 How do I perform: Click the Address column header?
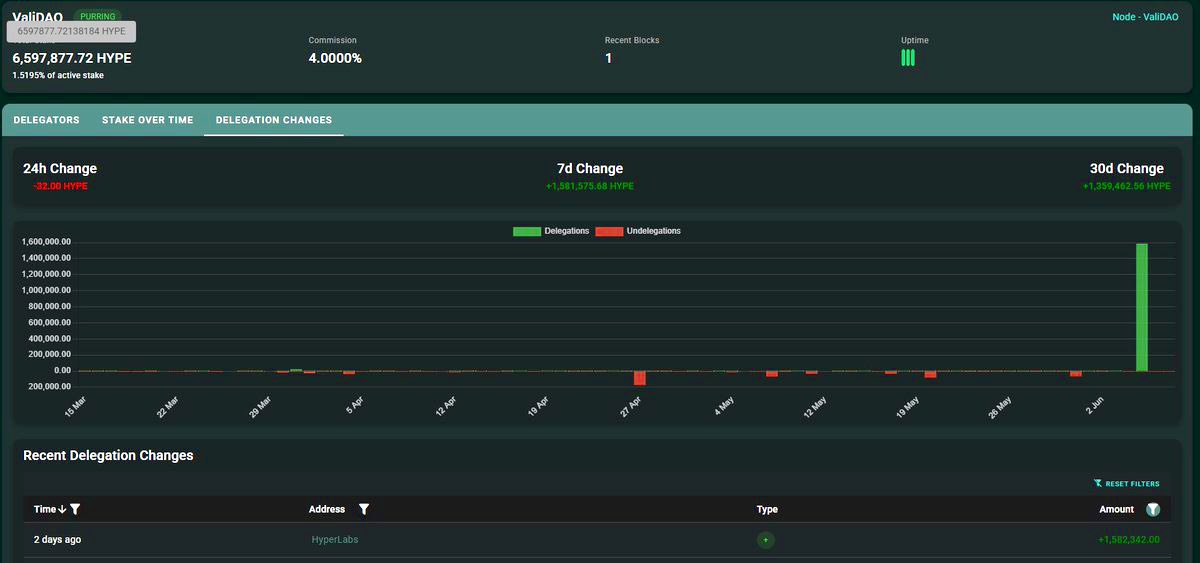pyautogui.click(x=327, y=509)
